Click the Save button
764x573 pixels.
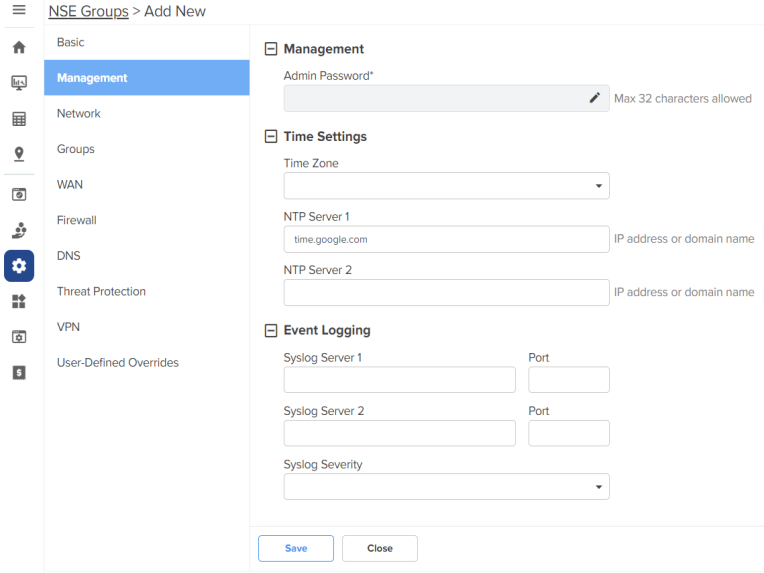296,548
